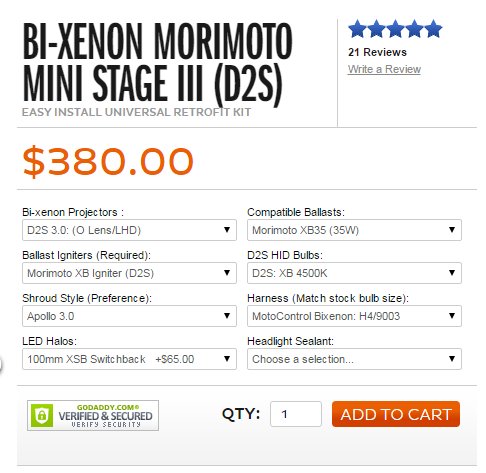The height and width of the screenshot is (473, 486).
Task: Open the Bi-xenon Projectors dropdown
Action: click(x=129, y=230)
